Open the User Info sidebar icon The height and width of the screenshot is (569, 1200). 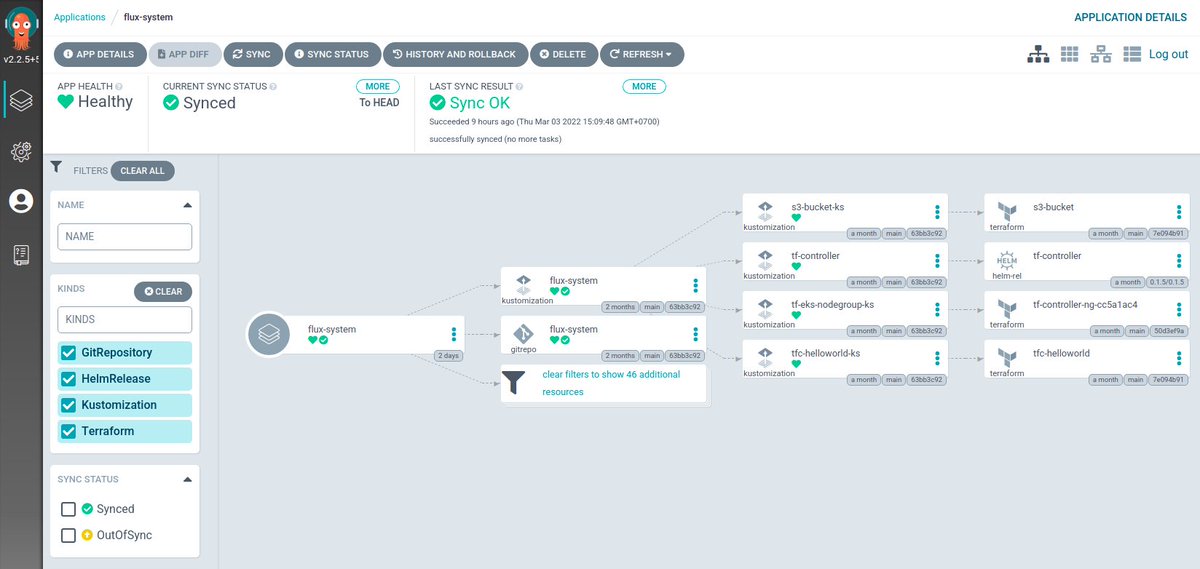click(21, 201)
